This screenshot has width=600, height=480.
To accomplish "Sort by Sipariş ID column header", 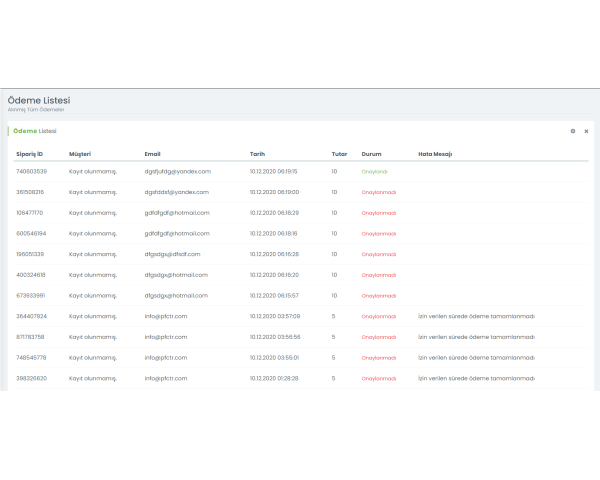I will (x=30, y=154).
